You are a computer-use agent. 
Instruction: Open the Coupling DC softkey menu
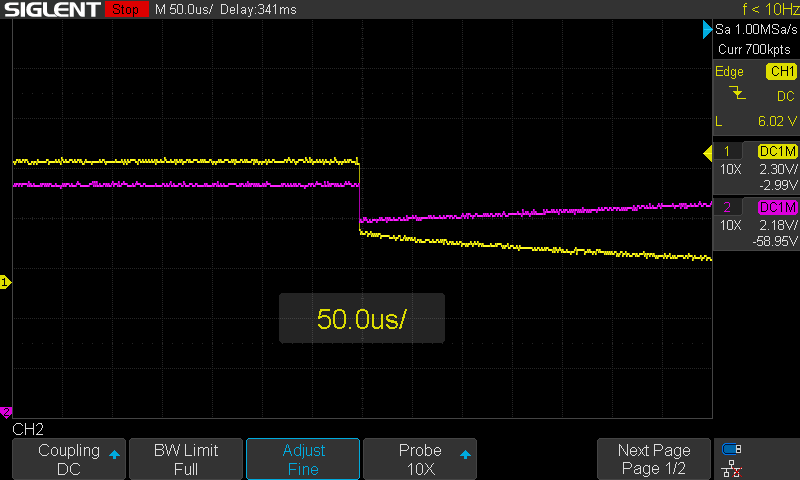tap(69, 459)
